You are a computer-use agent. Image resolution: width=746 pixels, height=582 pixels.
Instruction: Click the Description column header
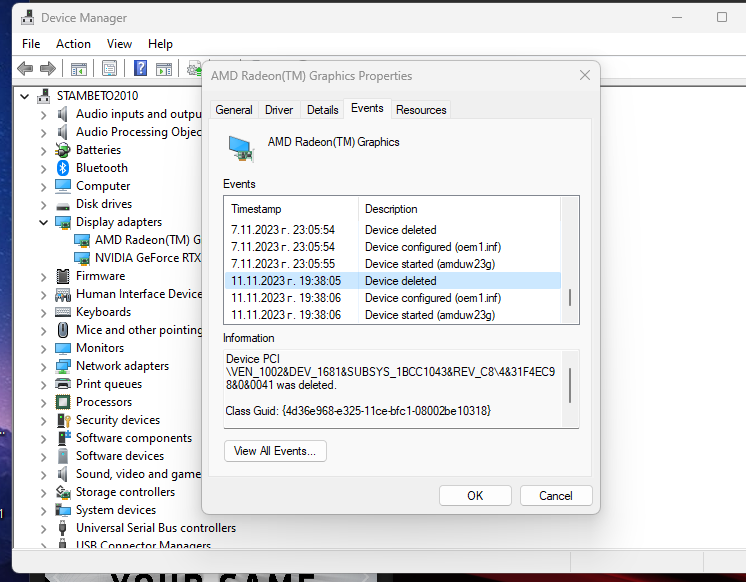tap(459, 209)
